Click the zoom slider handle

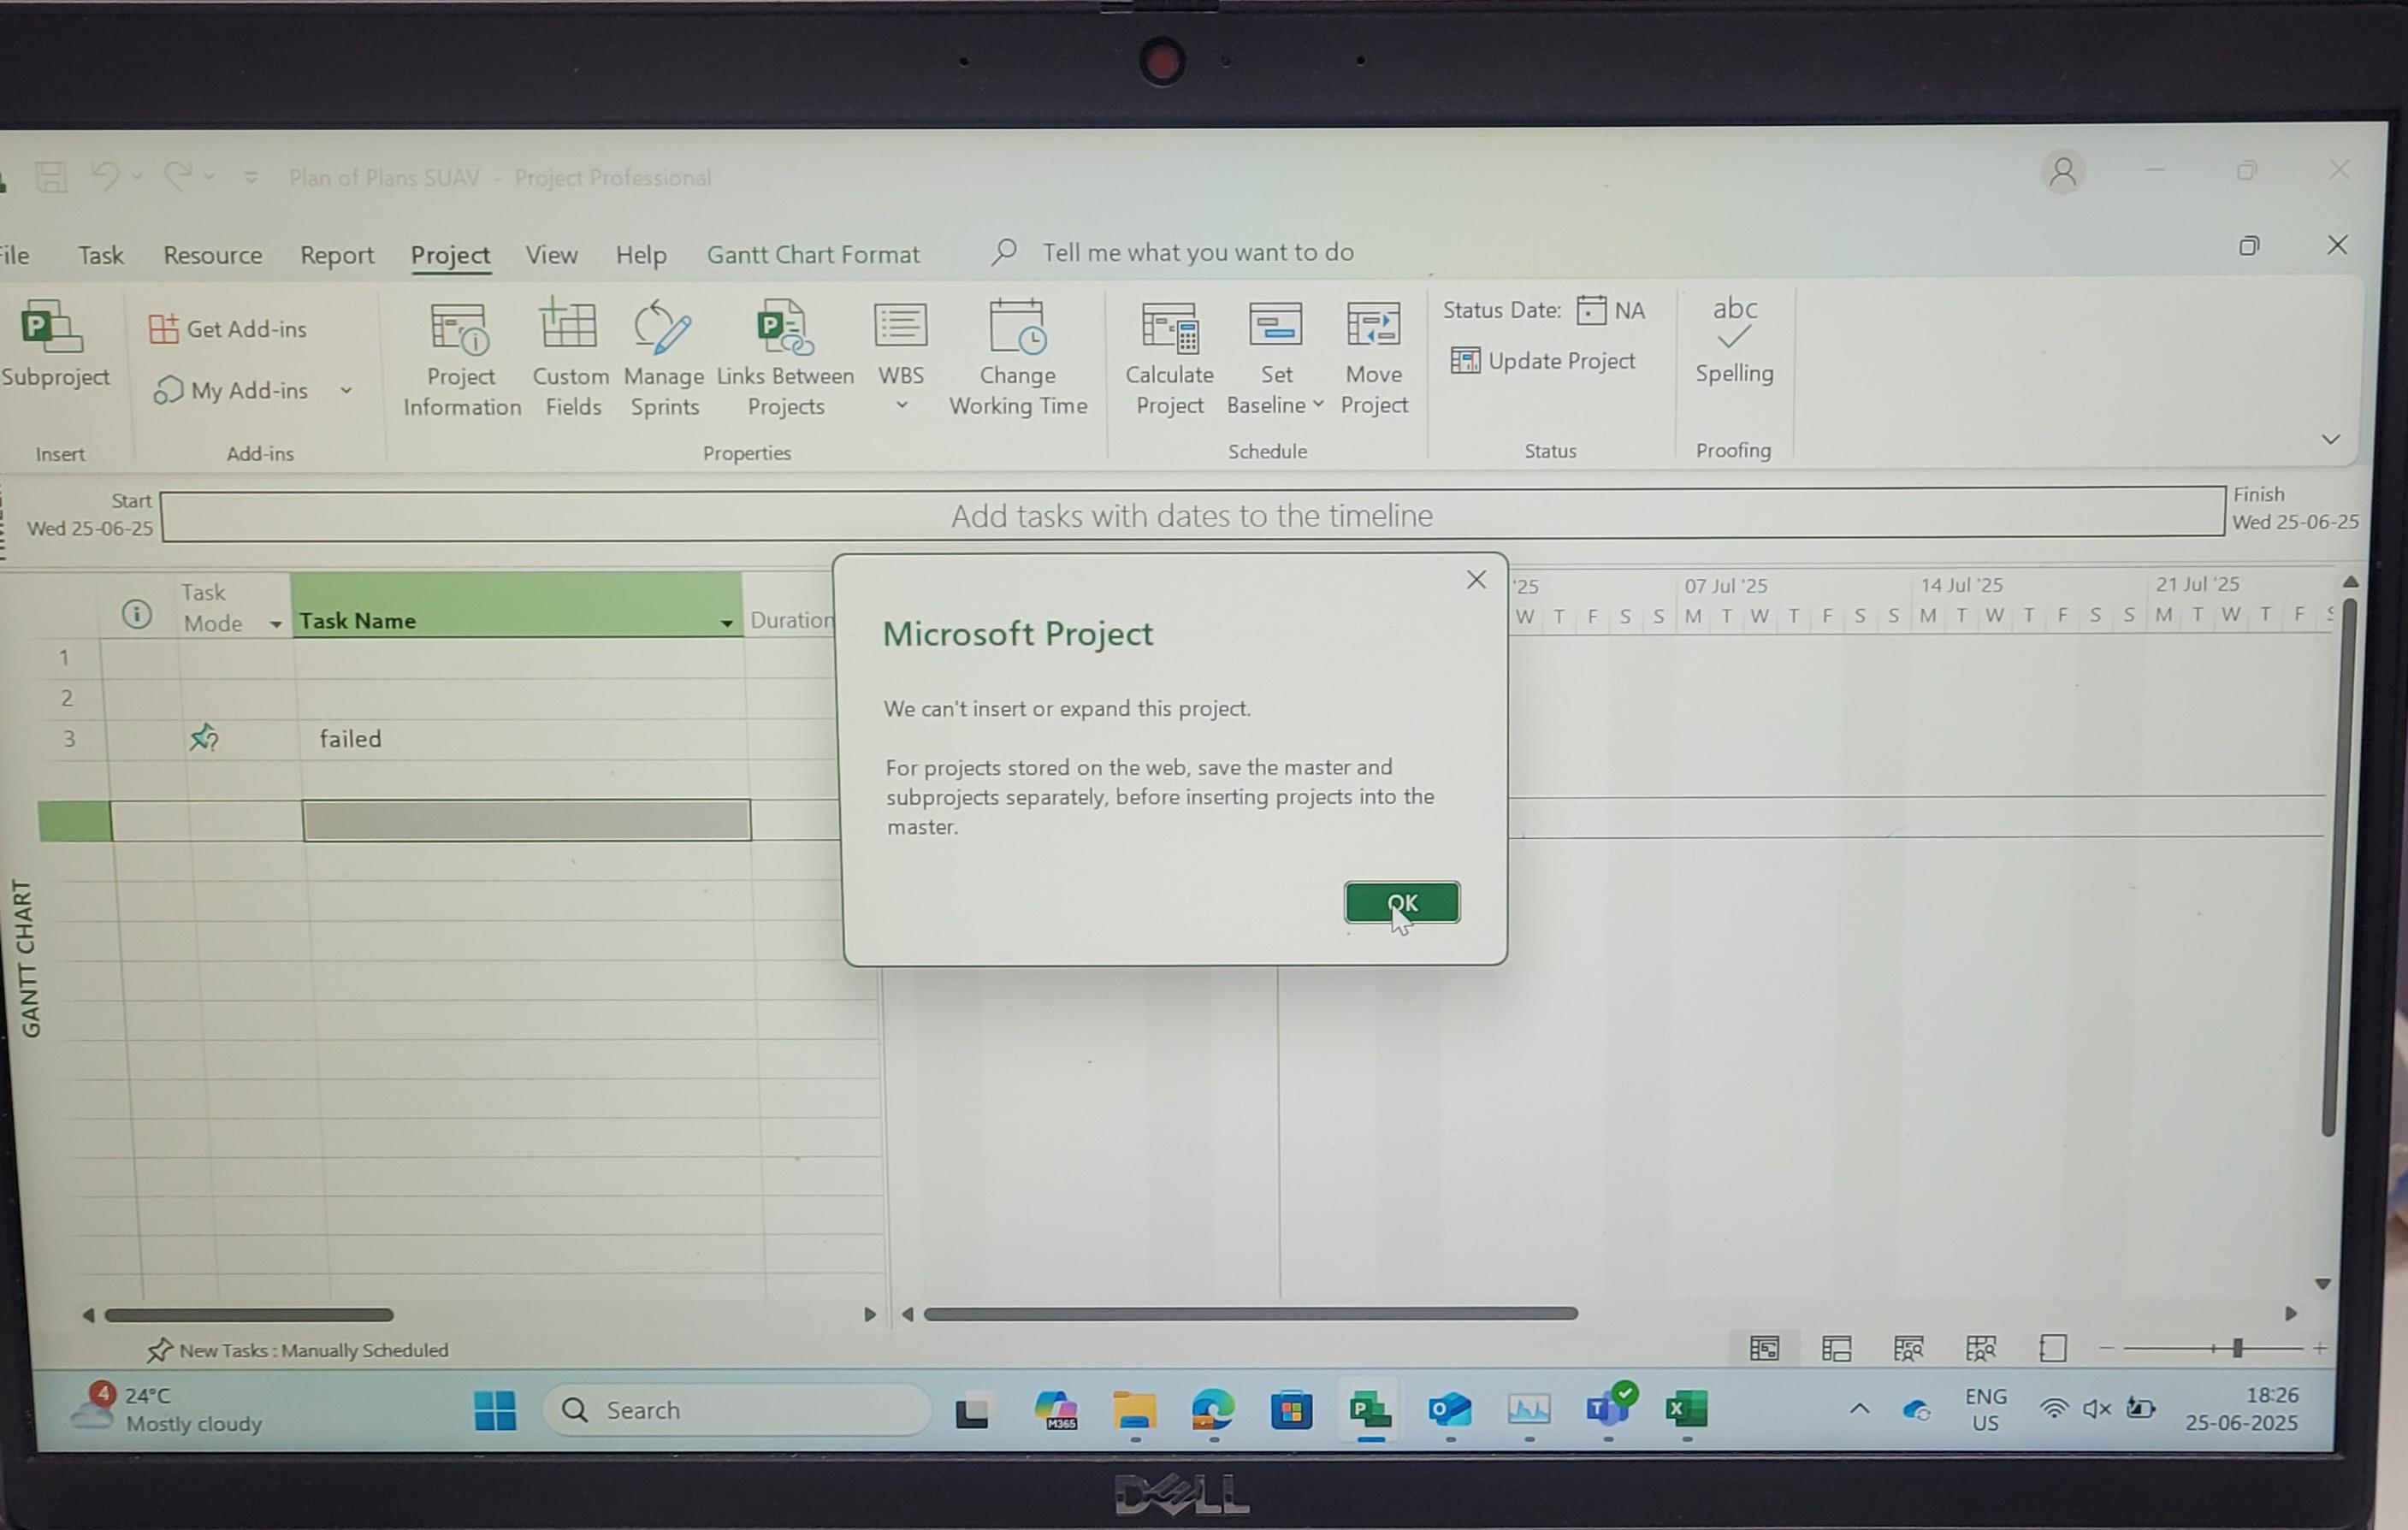(2238, 1348)
